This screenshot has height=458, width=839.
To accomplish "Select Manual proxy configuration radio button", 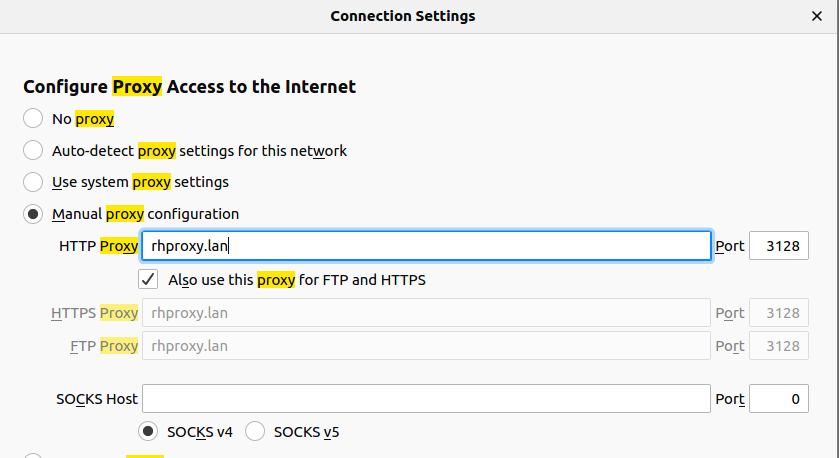I will pyautogui.click(x=34, y=214).
